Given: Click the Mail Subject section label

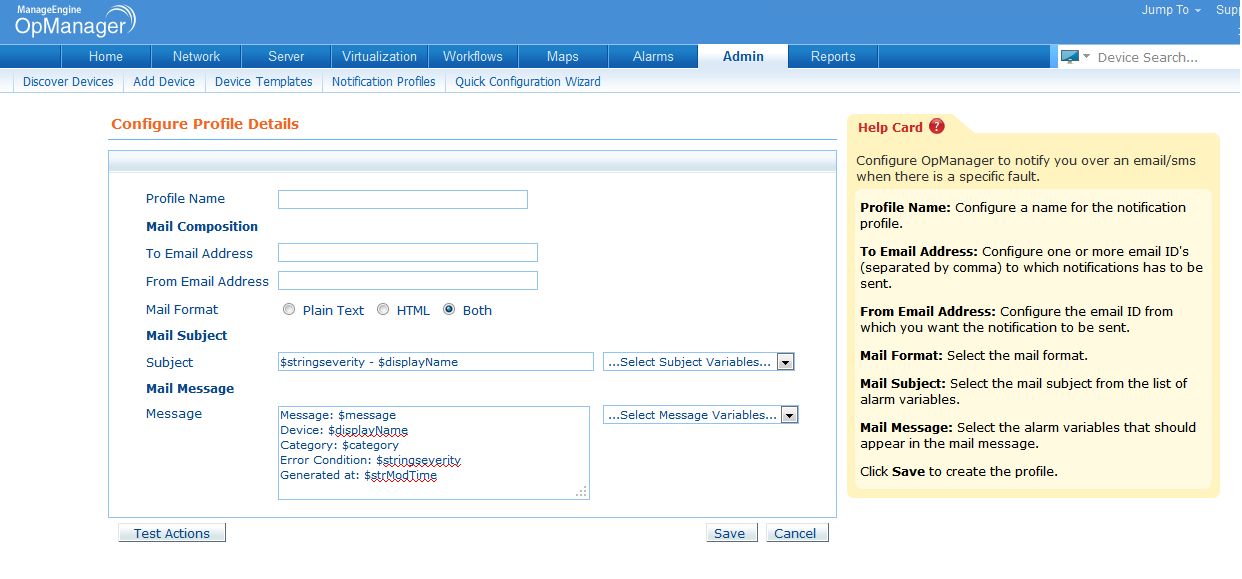Looking at the screenshot, I should pos(187,335).
